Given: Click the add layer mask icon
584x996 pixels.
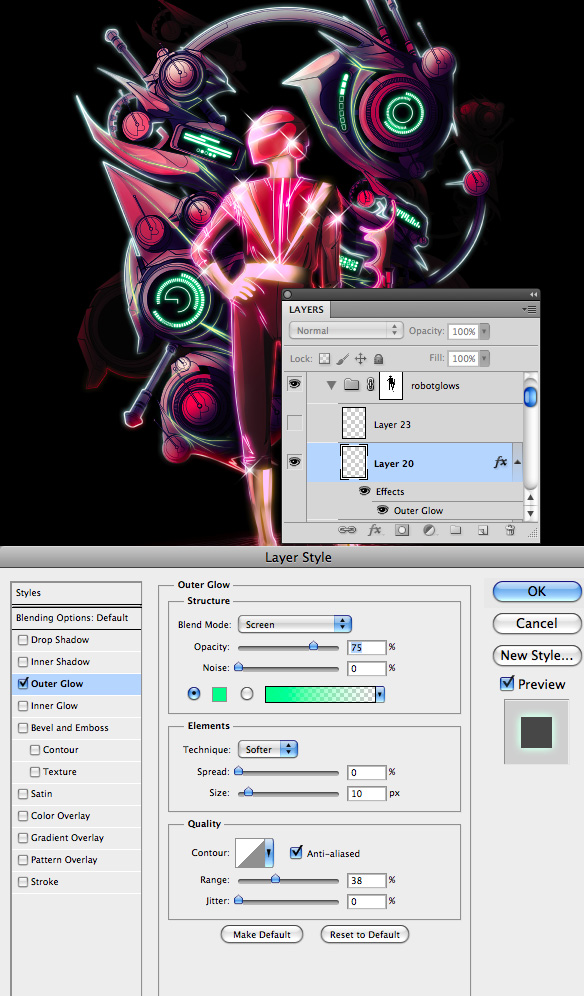Looking at the screenshot, I should coord(402,530).
